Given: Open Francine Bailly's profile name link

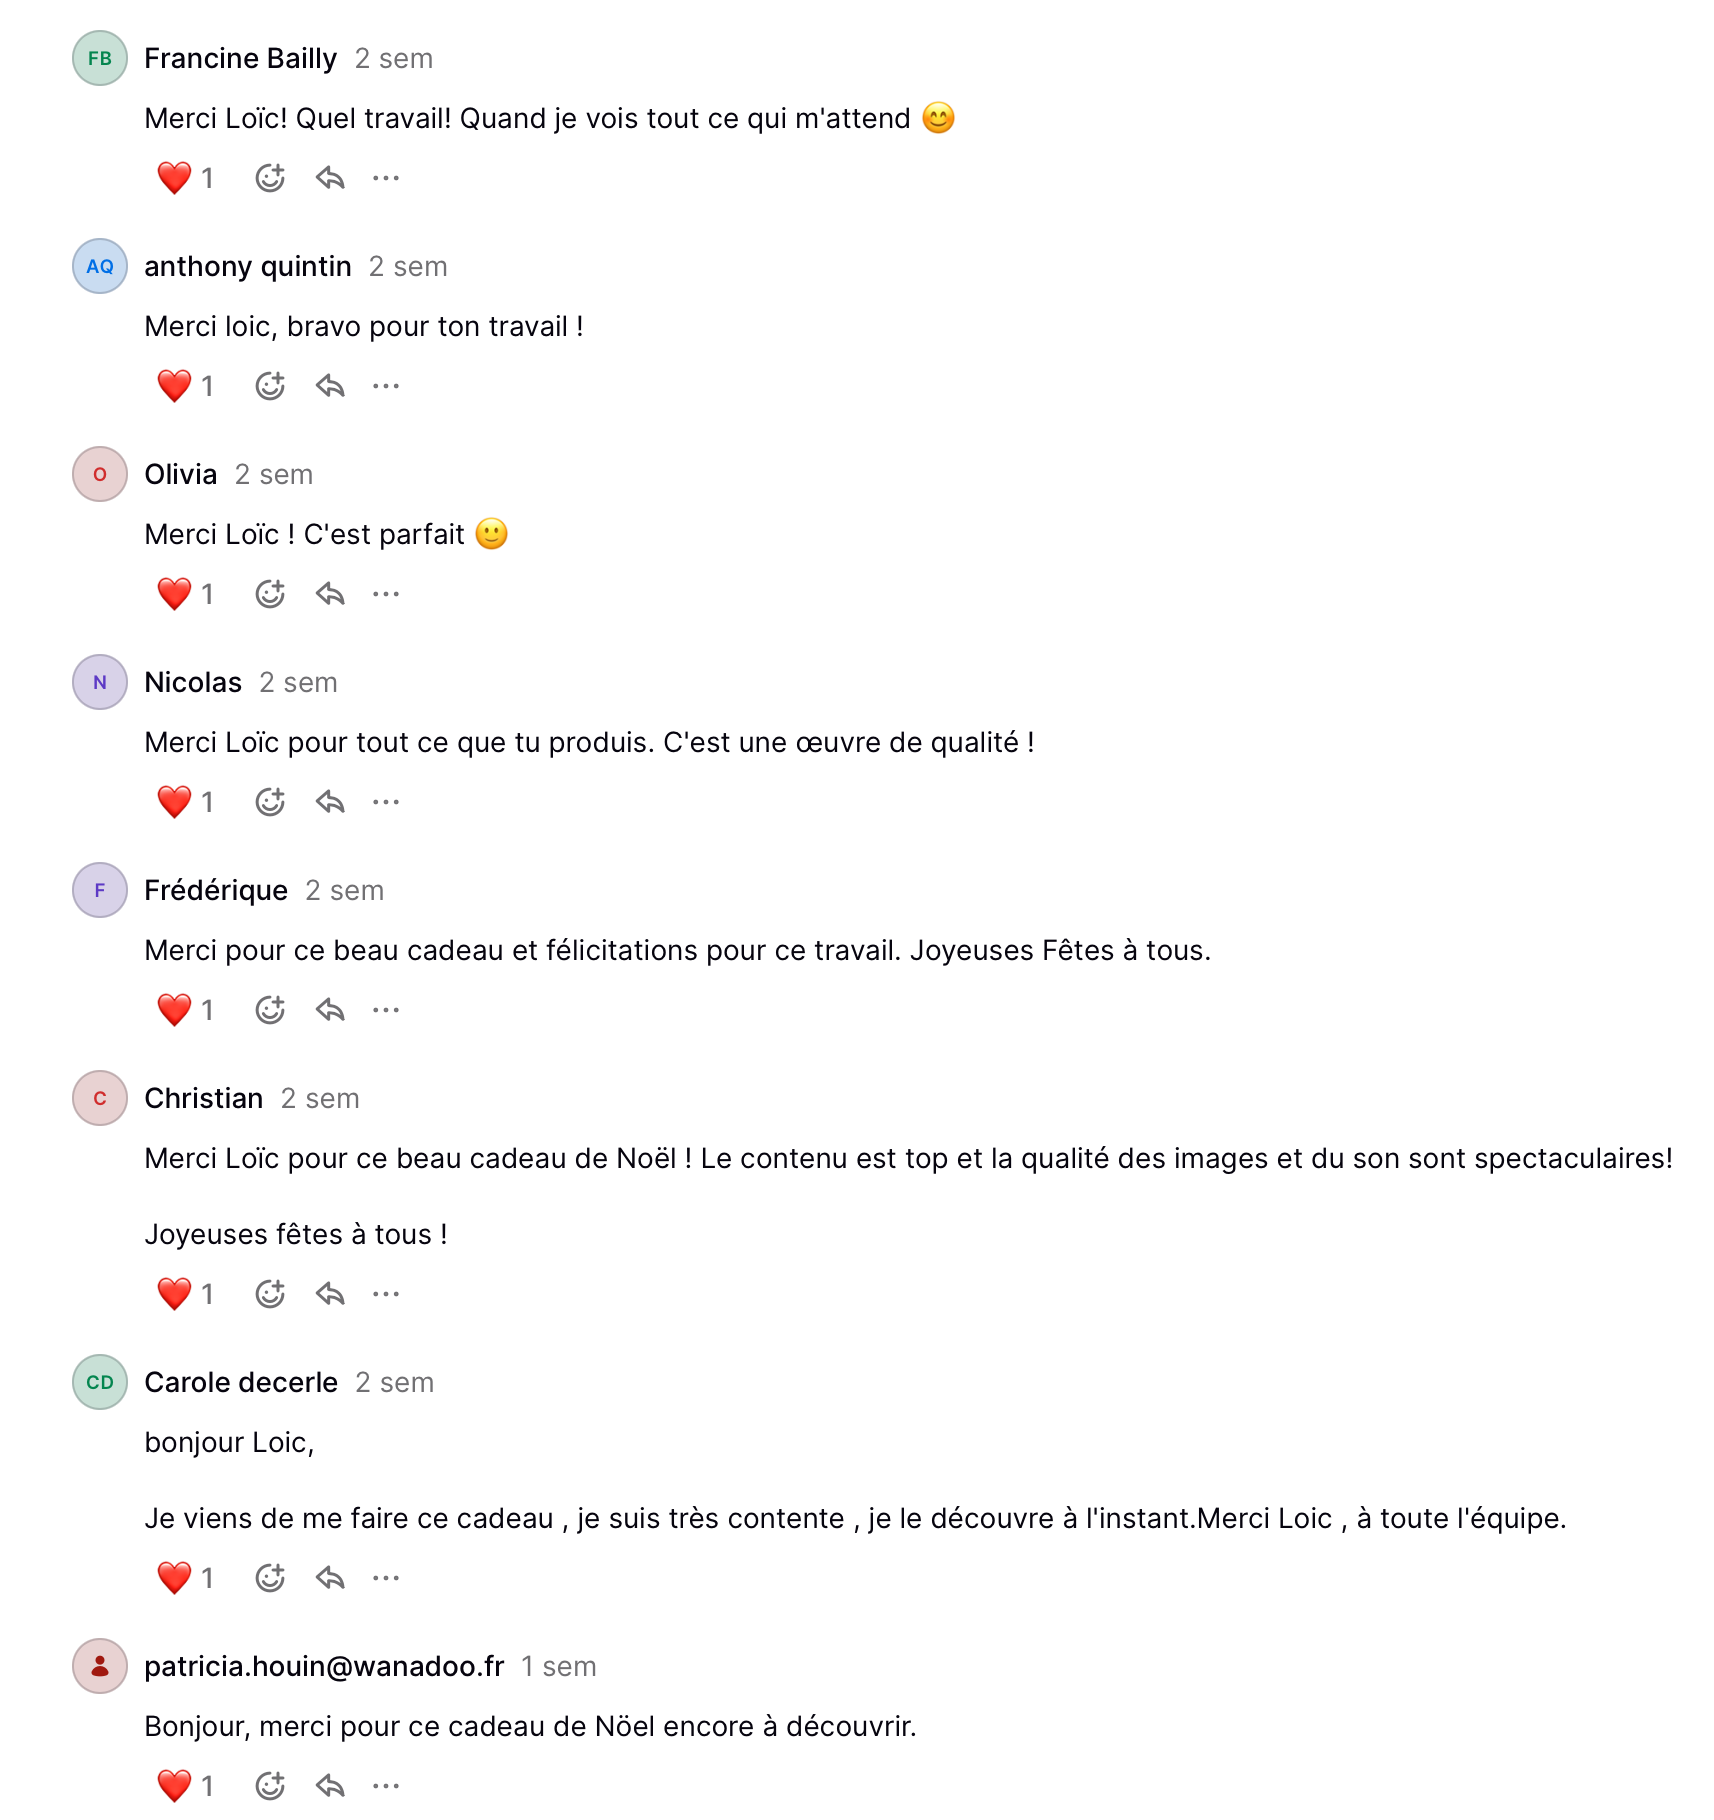Looking at the screenshot, I should click(240, 59).
